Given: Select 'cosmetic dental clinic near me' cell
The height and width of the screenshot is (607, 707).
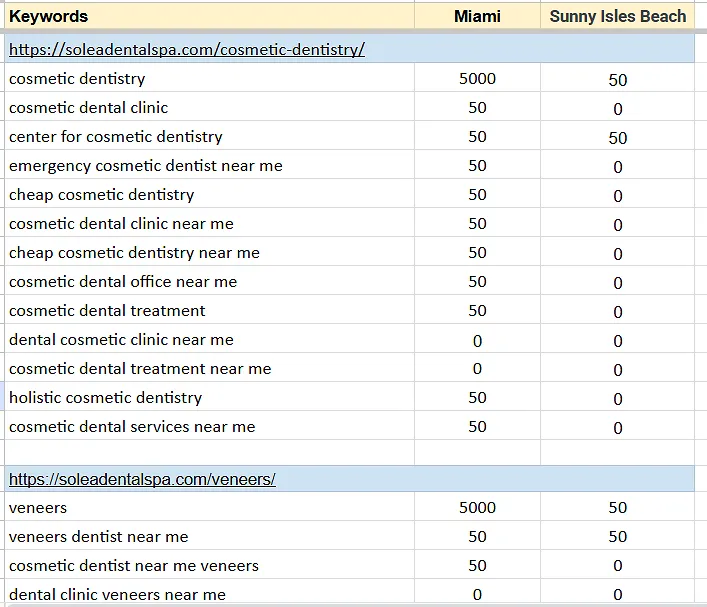Looking at the screenshot, I should point(209,223).
